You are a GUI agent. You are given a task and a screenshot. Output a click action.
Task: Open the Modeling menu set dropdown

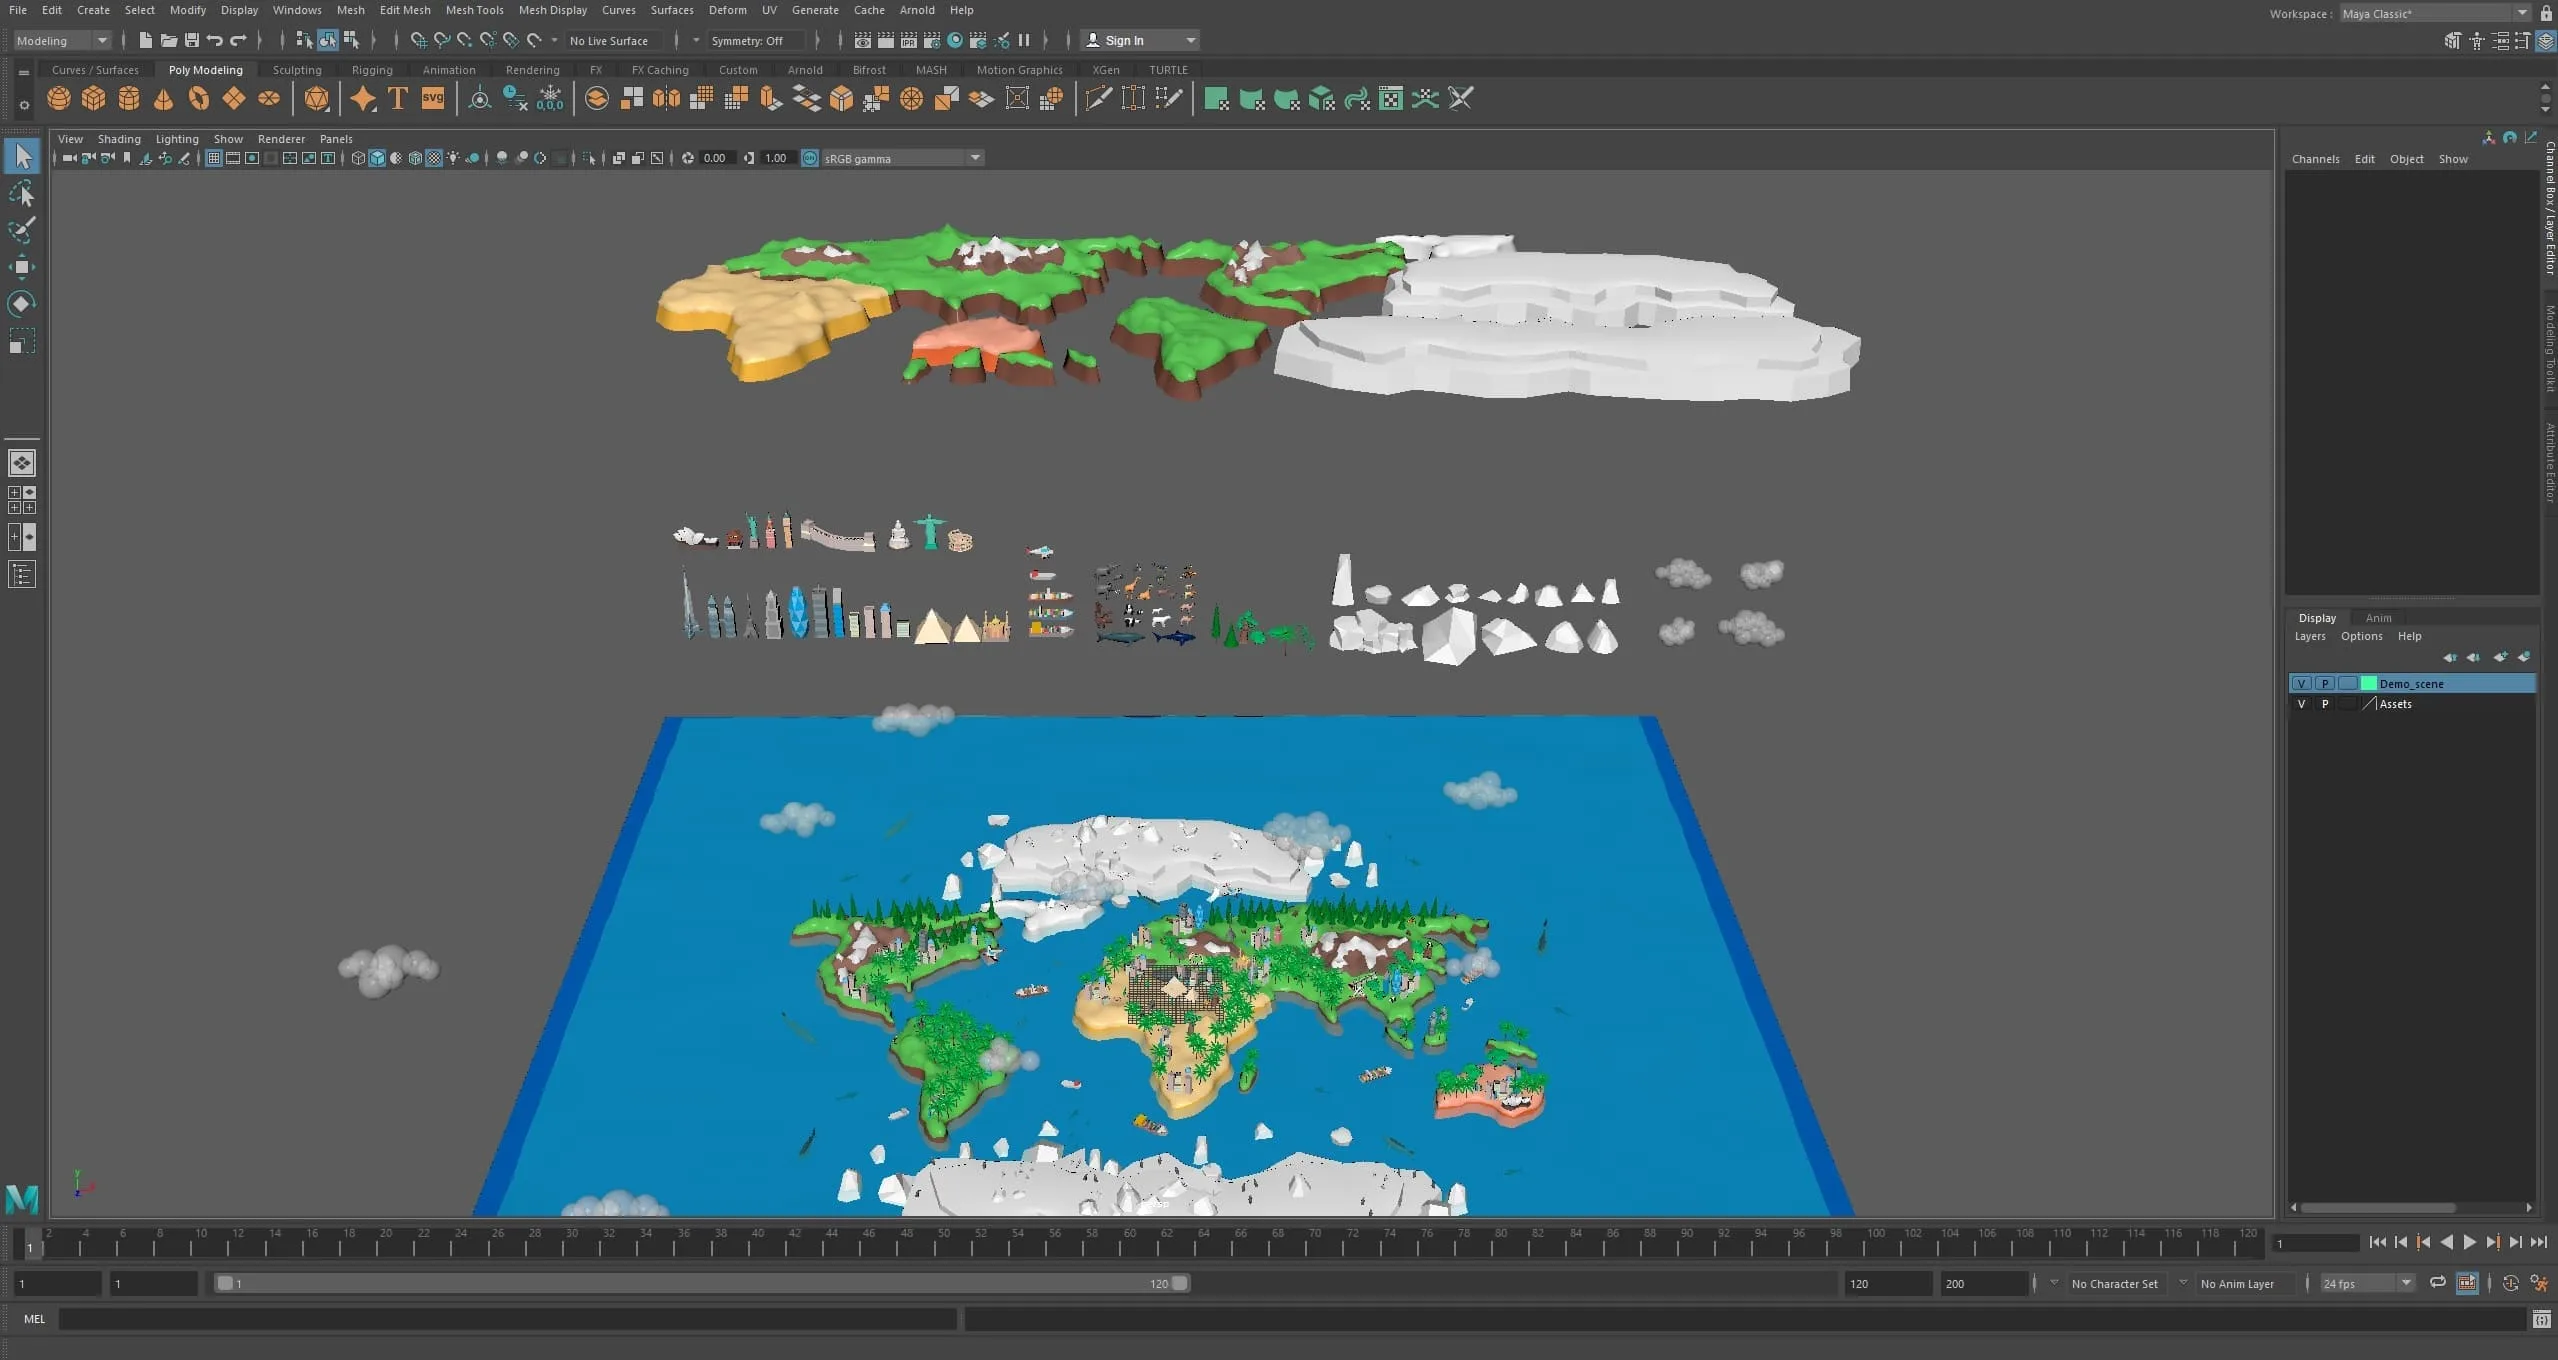[62, 41]
